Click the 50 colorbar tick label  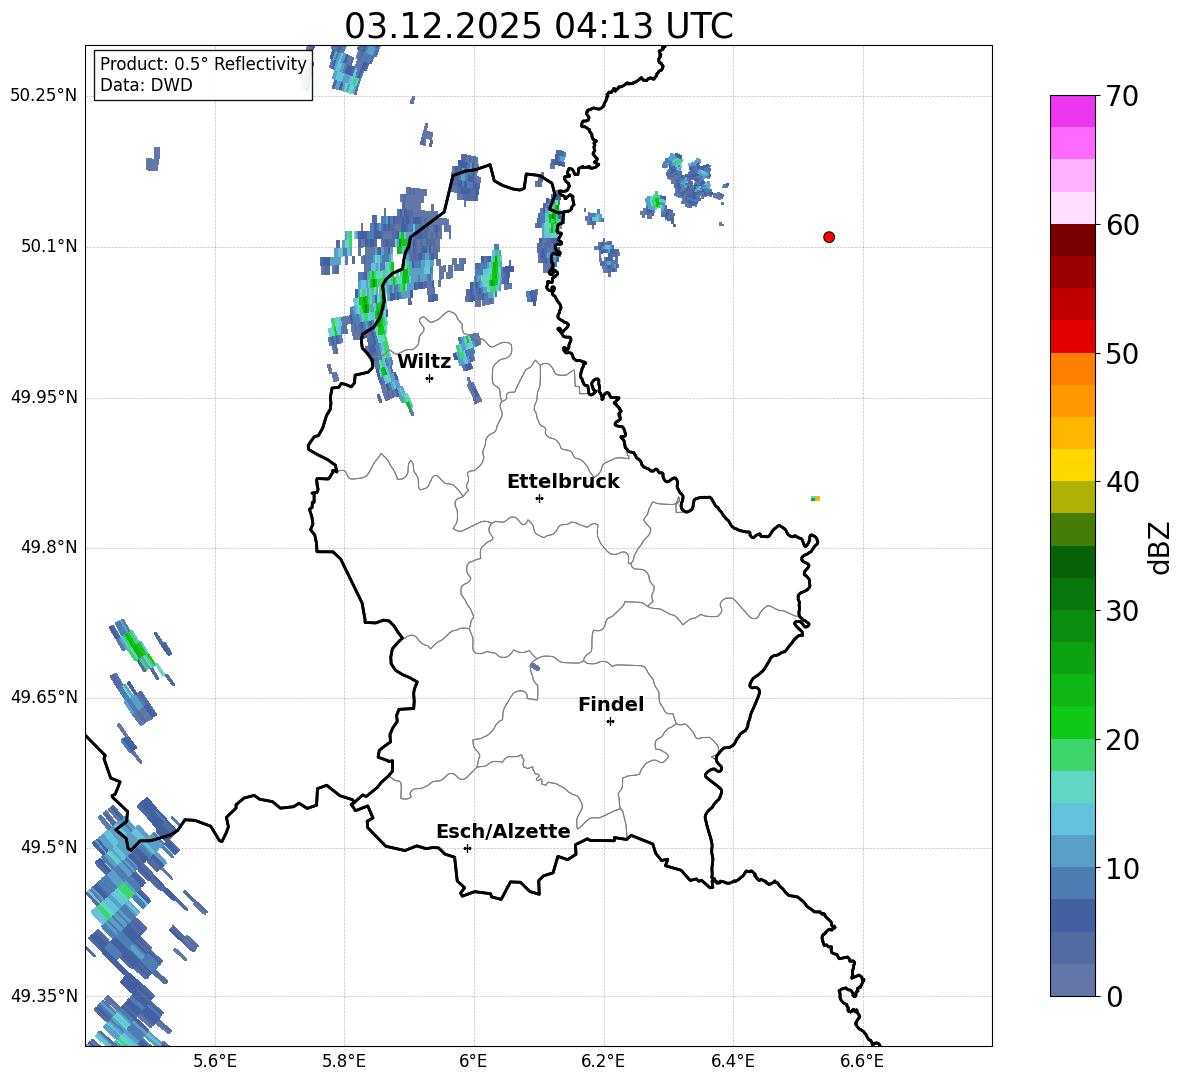tap(1122, 353)
